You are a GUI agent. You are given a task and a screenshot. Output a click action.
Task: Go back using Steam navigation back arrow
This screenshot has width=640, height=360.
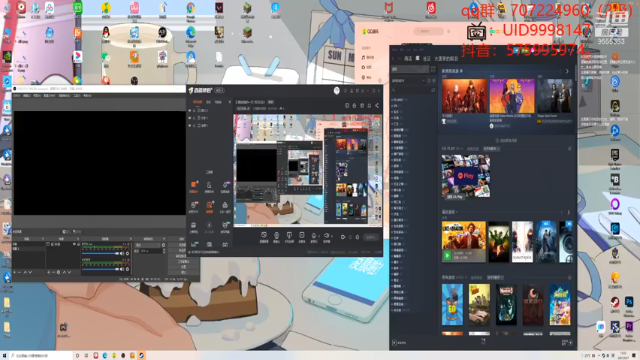point(393,59)
